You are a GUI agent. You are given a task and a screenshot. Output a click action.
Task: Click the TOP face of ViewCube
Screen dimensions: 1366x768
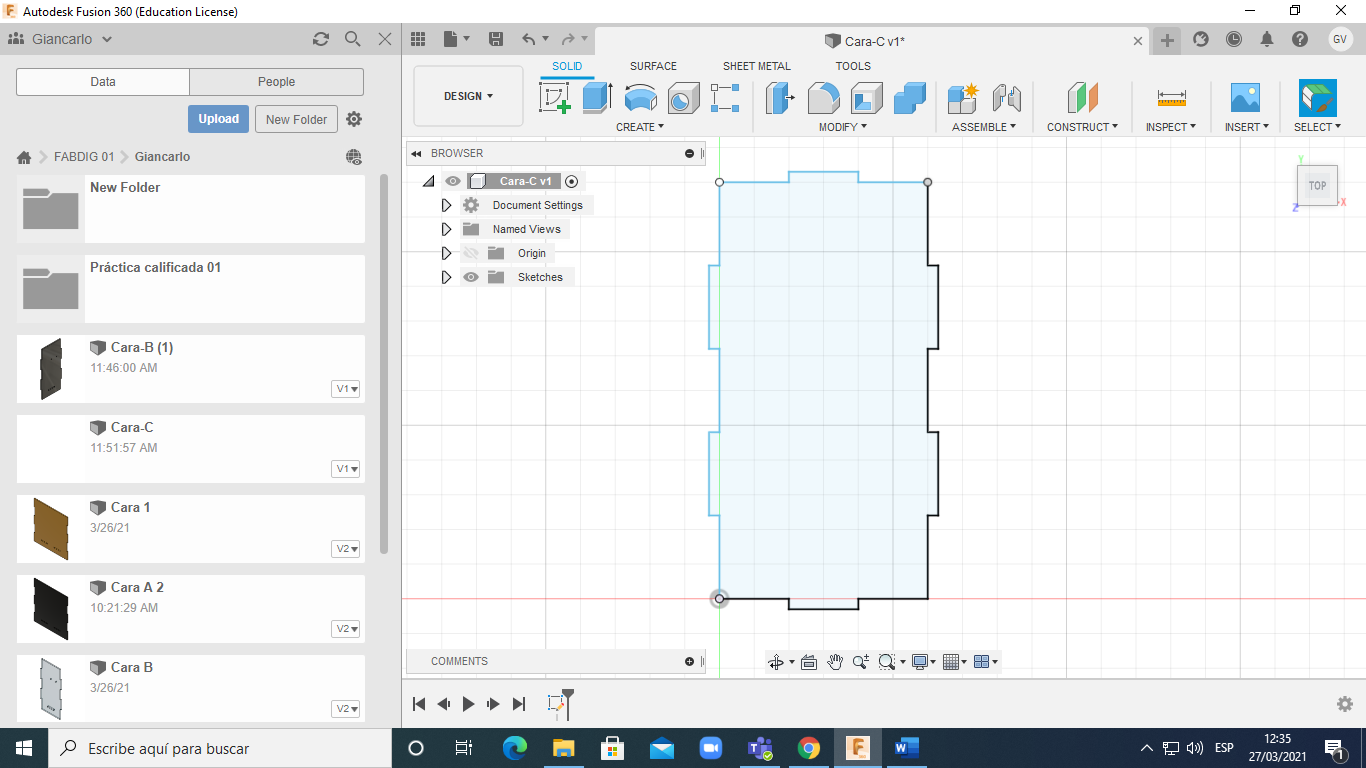click(1317, 186)
